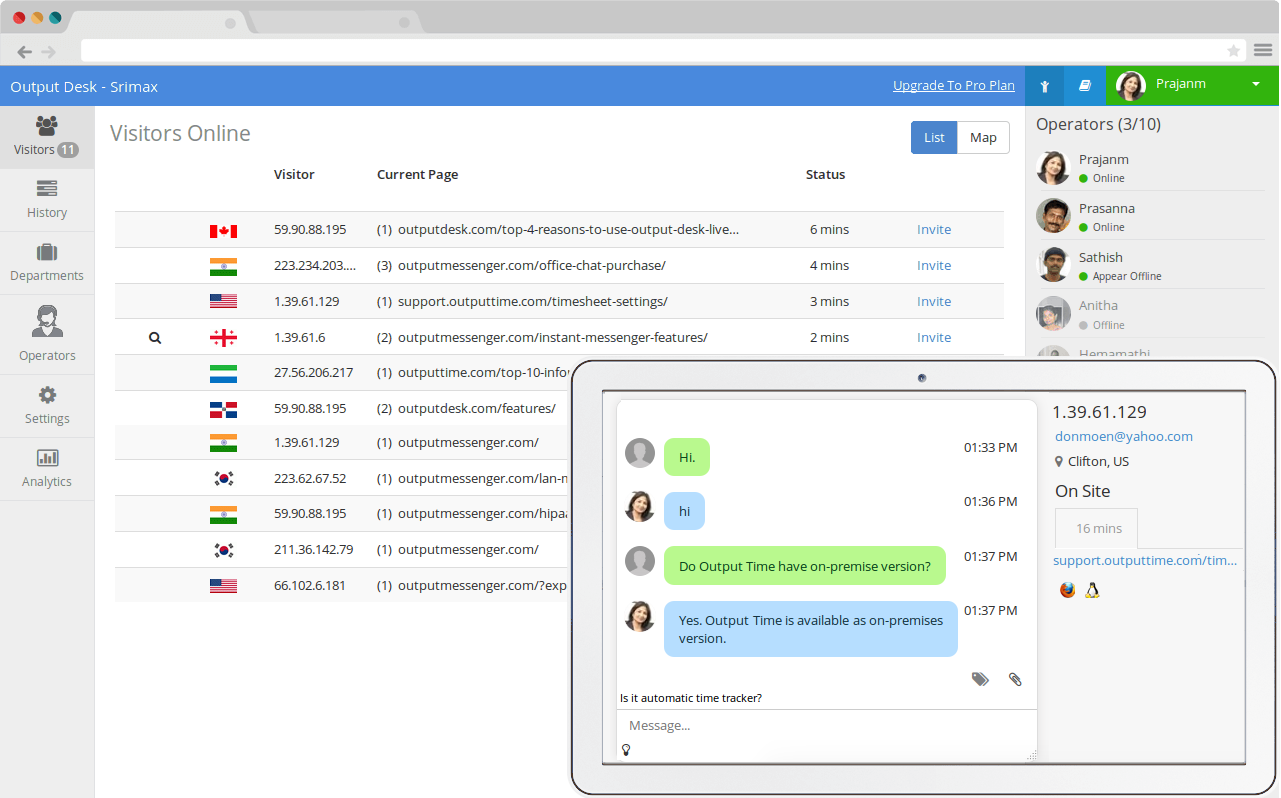This screenshot has width=1281, height=798.
Task: Click the Linux penguin icon in visitor details
Action: click(x=1092, y=590)
